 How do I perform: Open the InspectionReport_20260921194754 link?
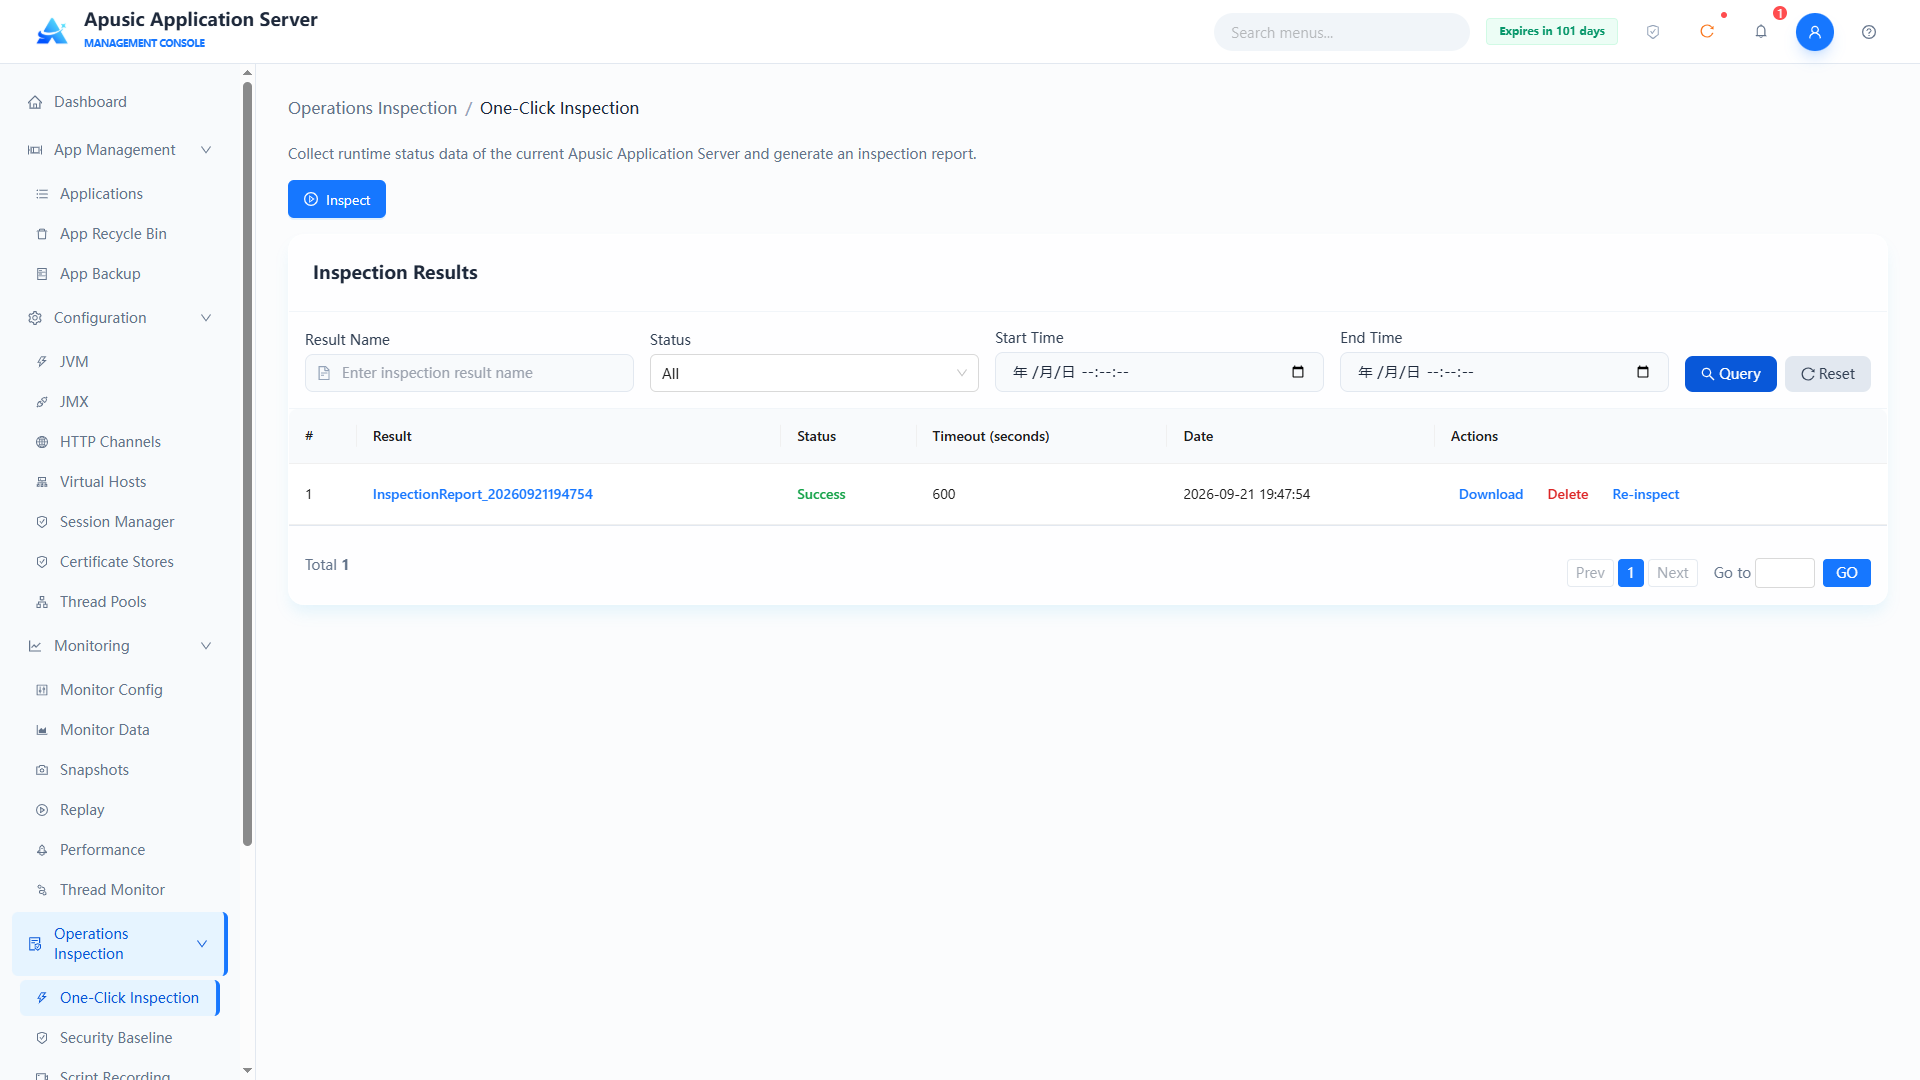(482, 494)
